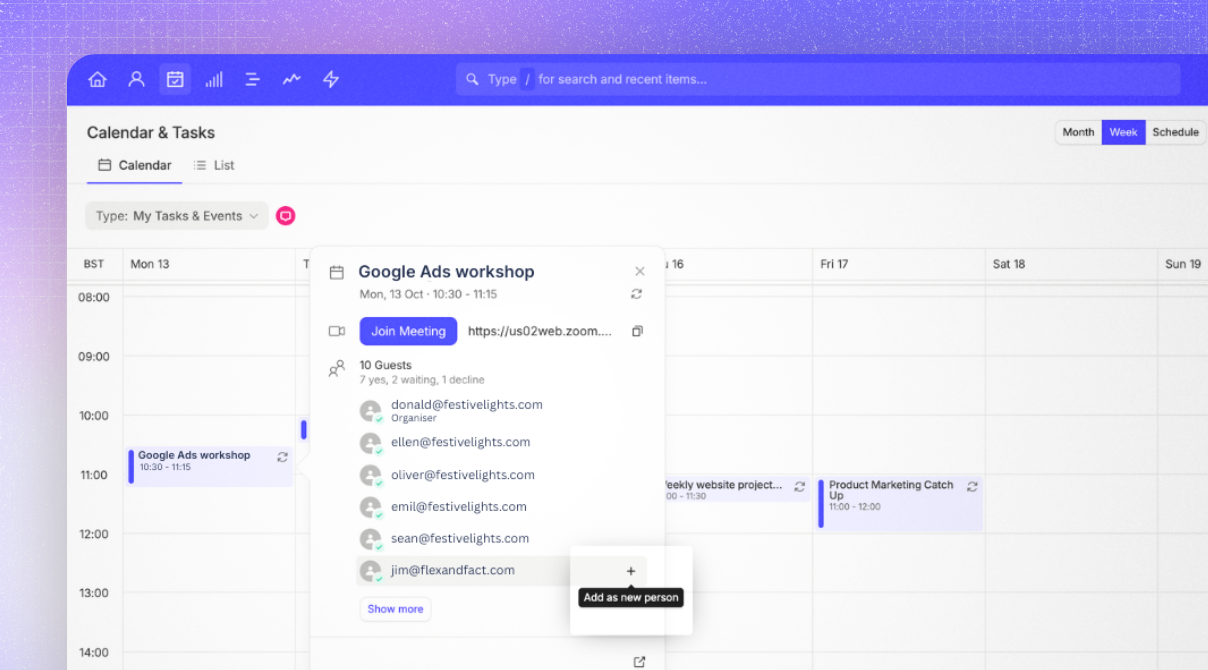The image size is (1208, 670).
Task: Switch to Month view
Action: tap(1078, 132)
